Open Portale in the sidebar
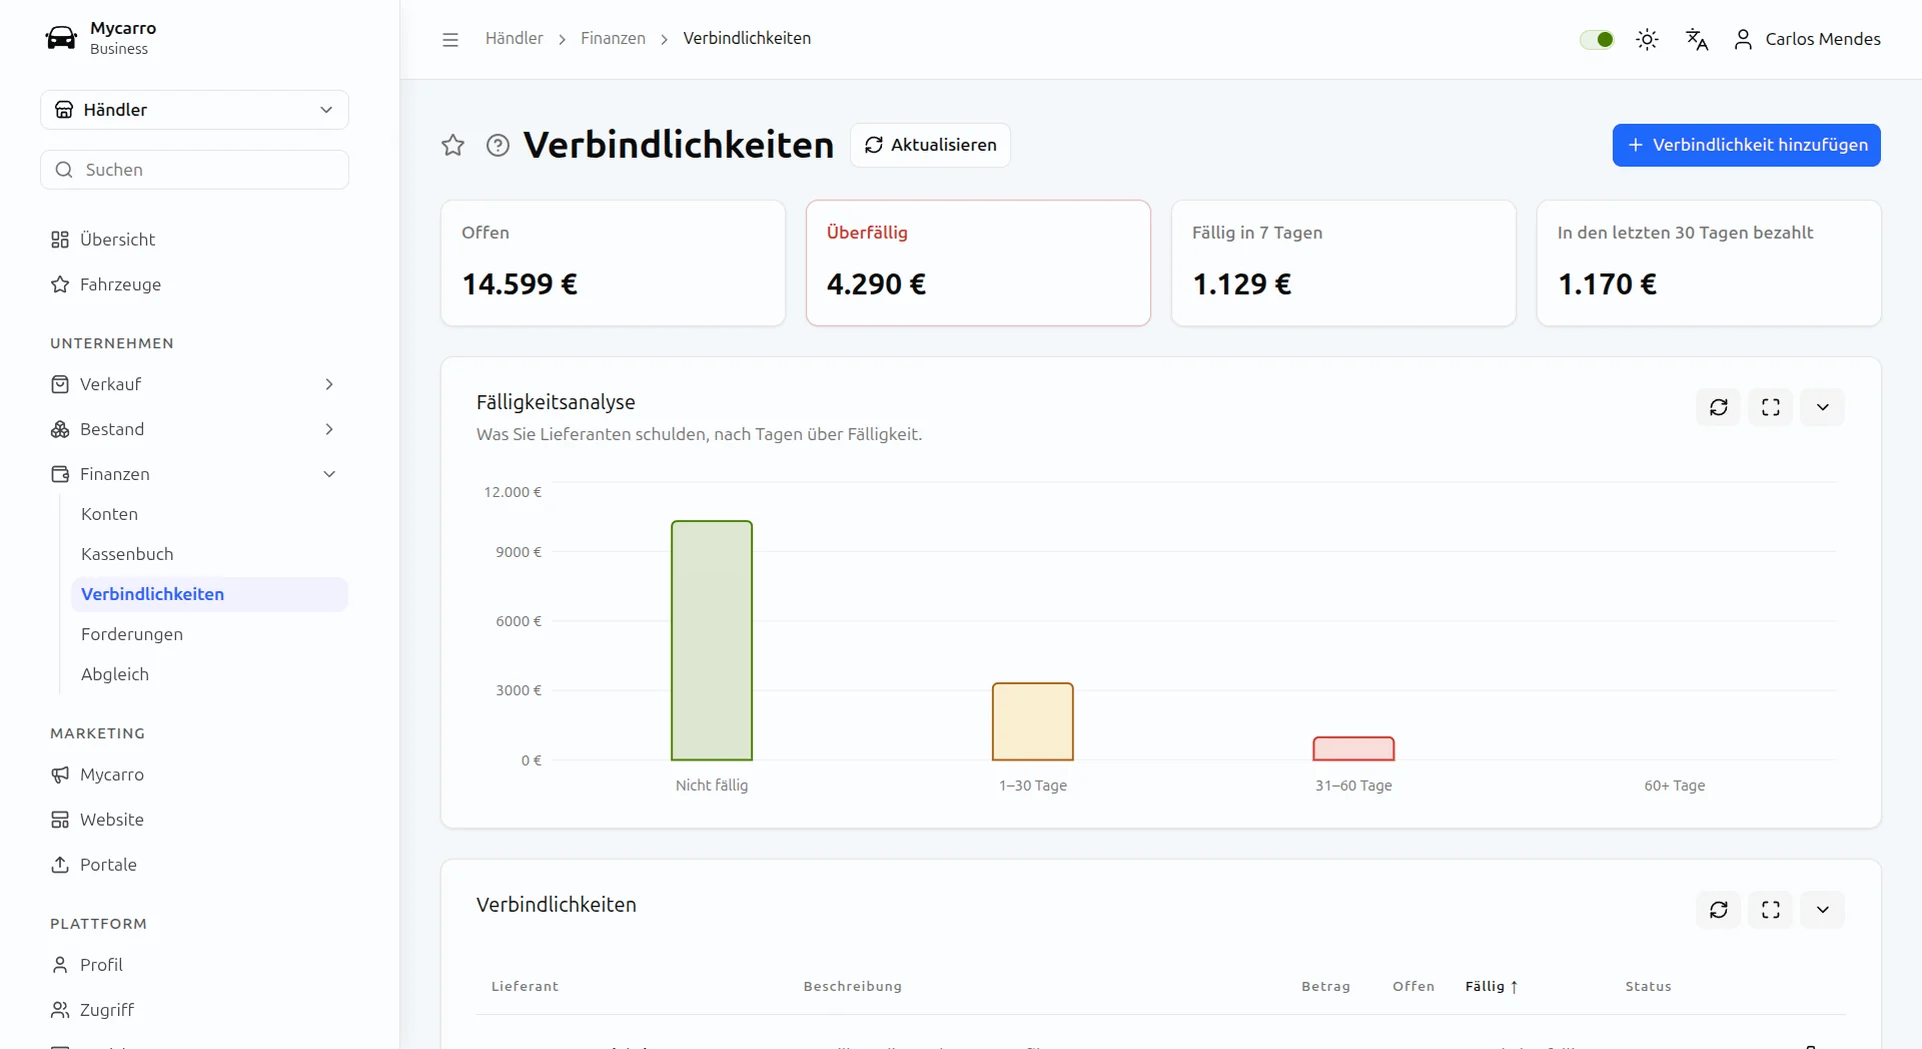Screen dimensions: 1922x1049 (194, 864)
